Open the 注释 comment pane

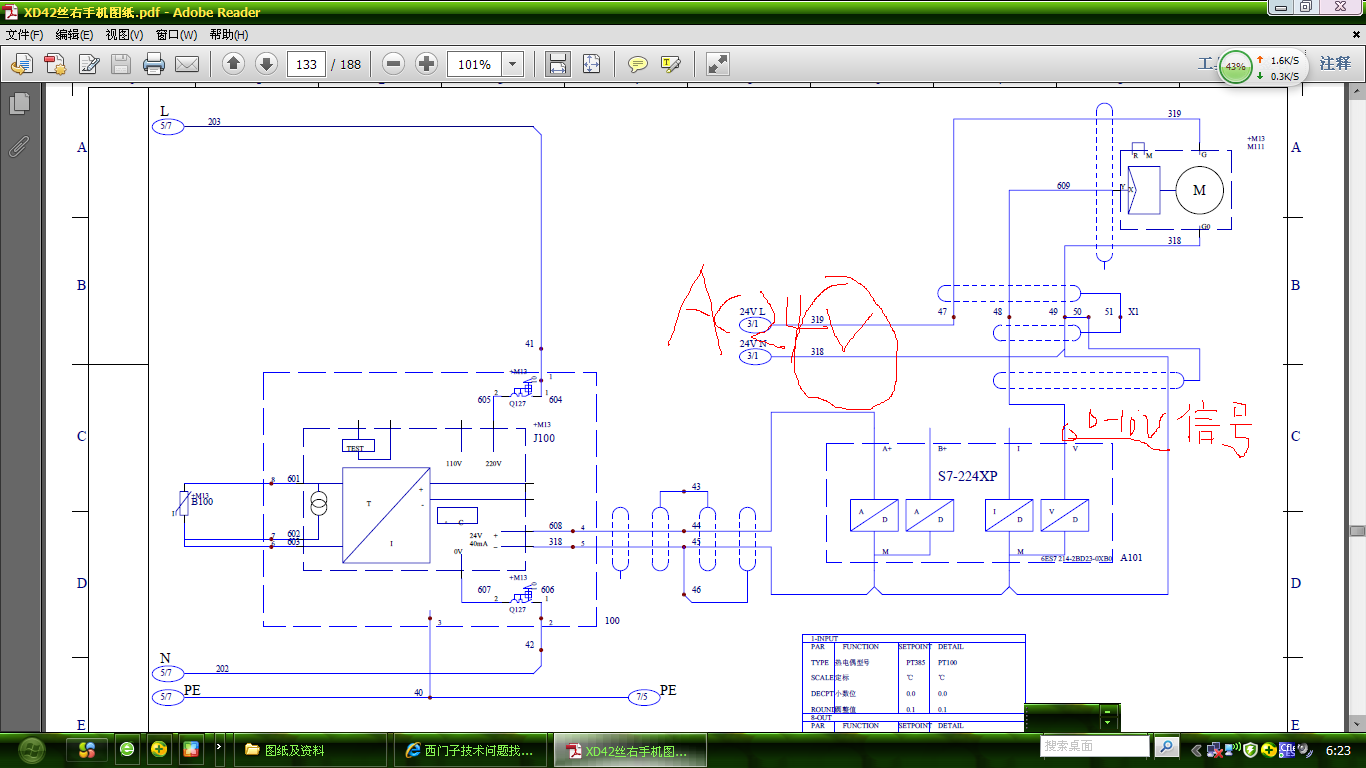point(1335,64)
